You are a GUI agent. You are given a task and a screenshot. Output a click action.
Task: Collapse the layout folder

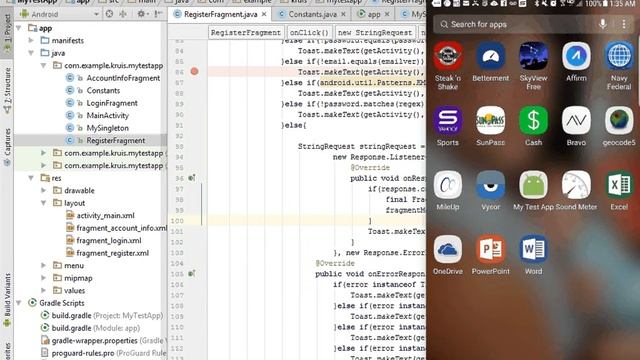point(44,203)
